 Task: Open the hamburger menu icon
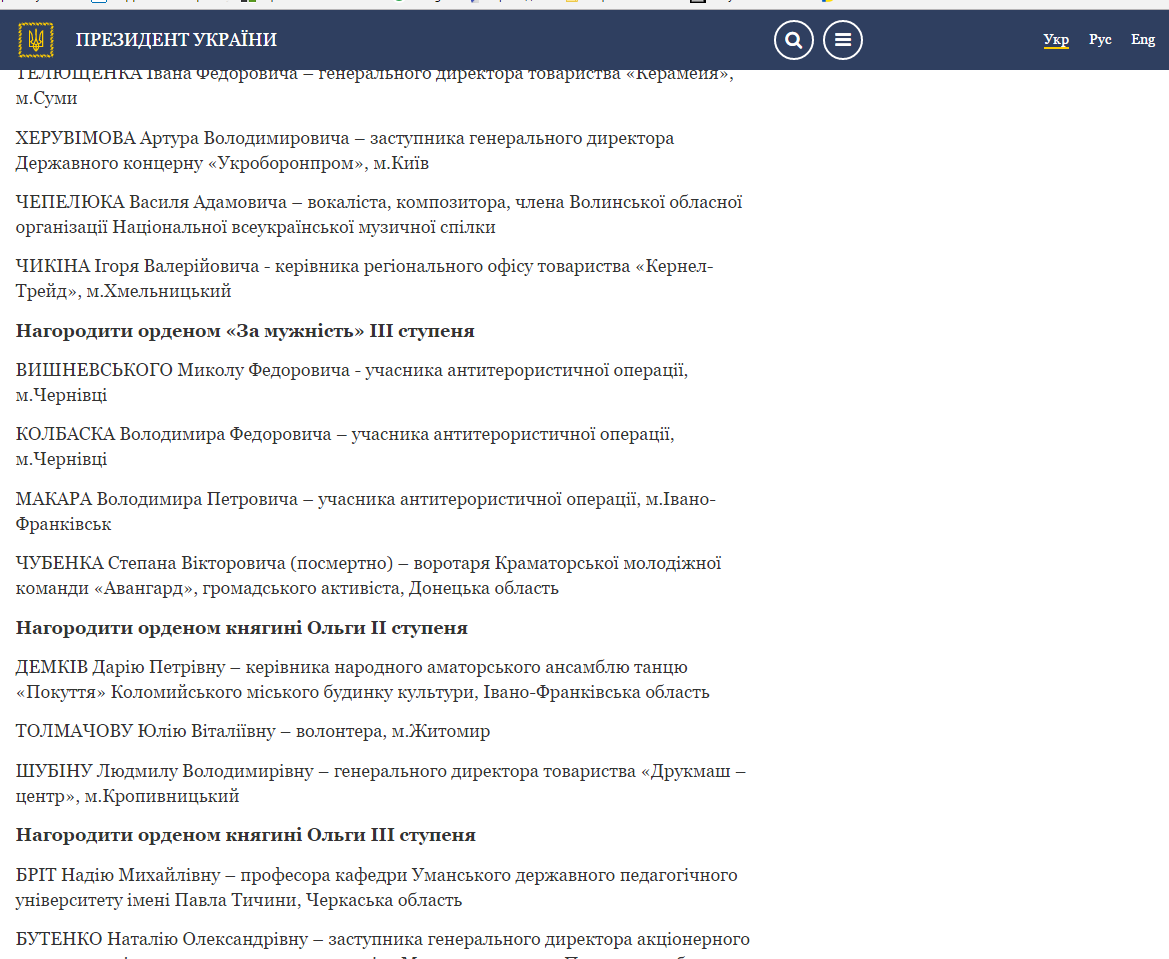[x=842, y=40]
